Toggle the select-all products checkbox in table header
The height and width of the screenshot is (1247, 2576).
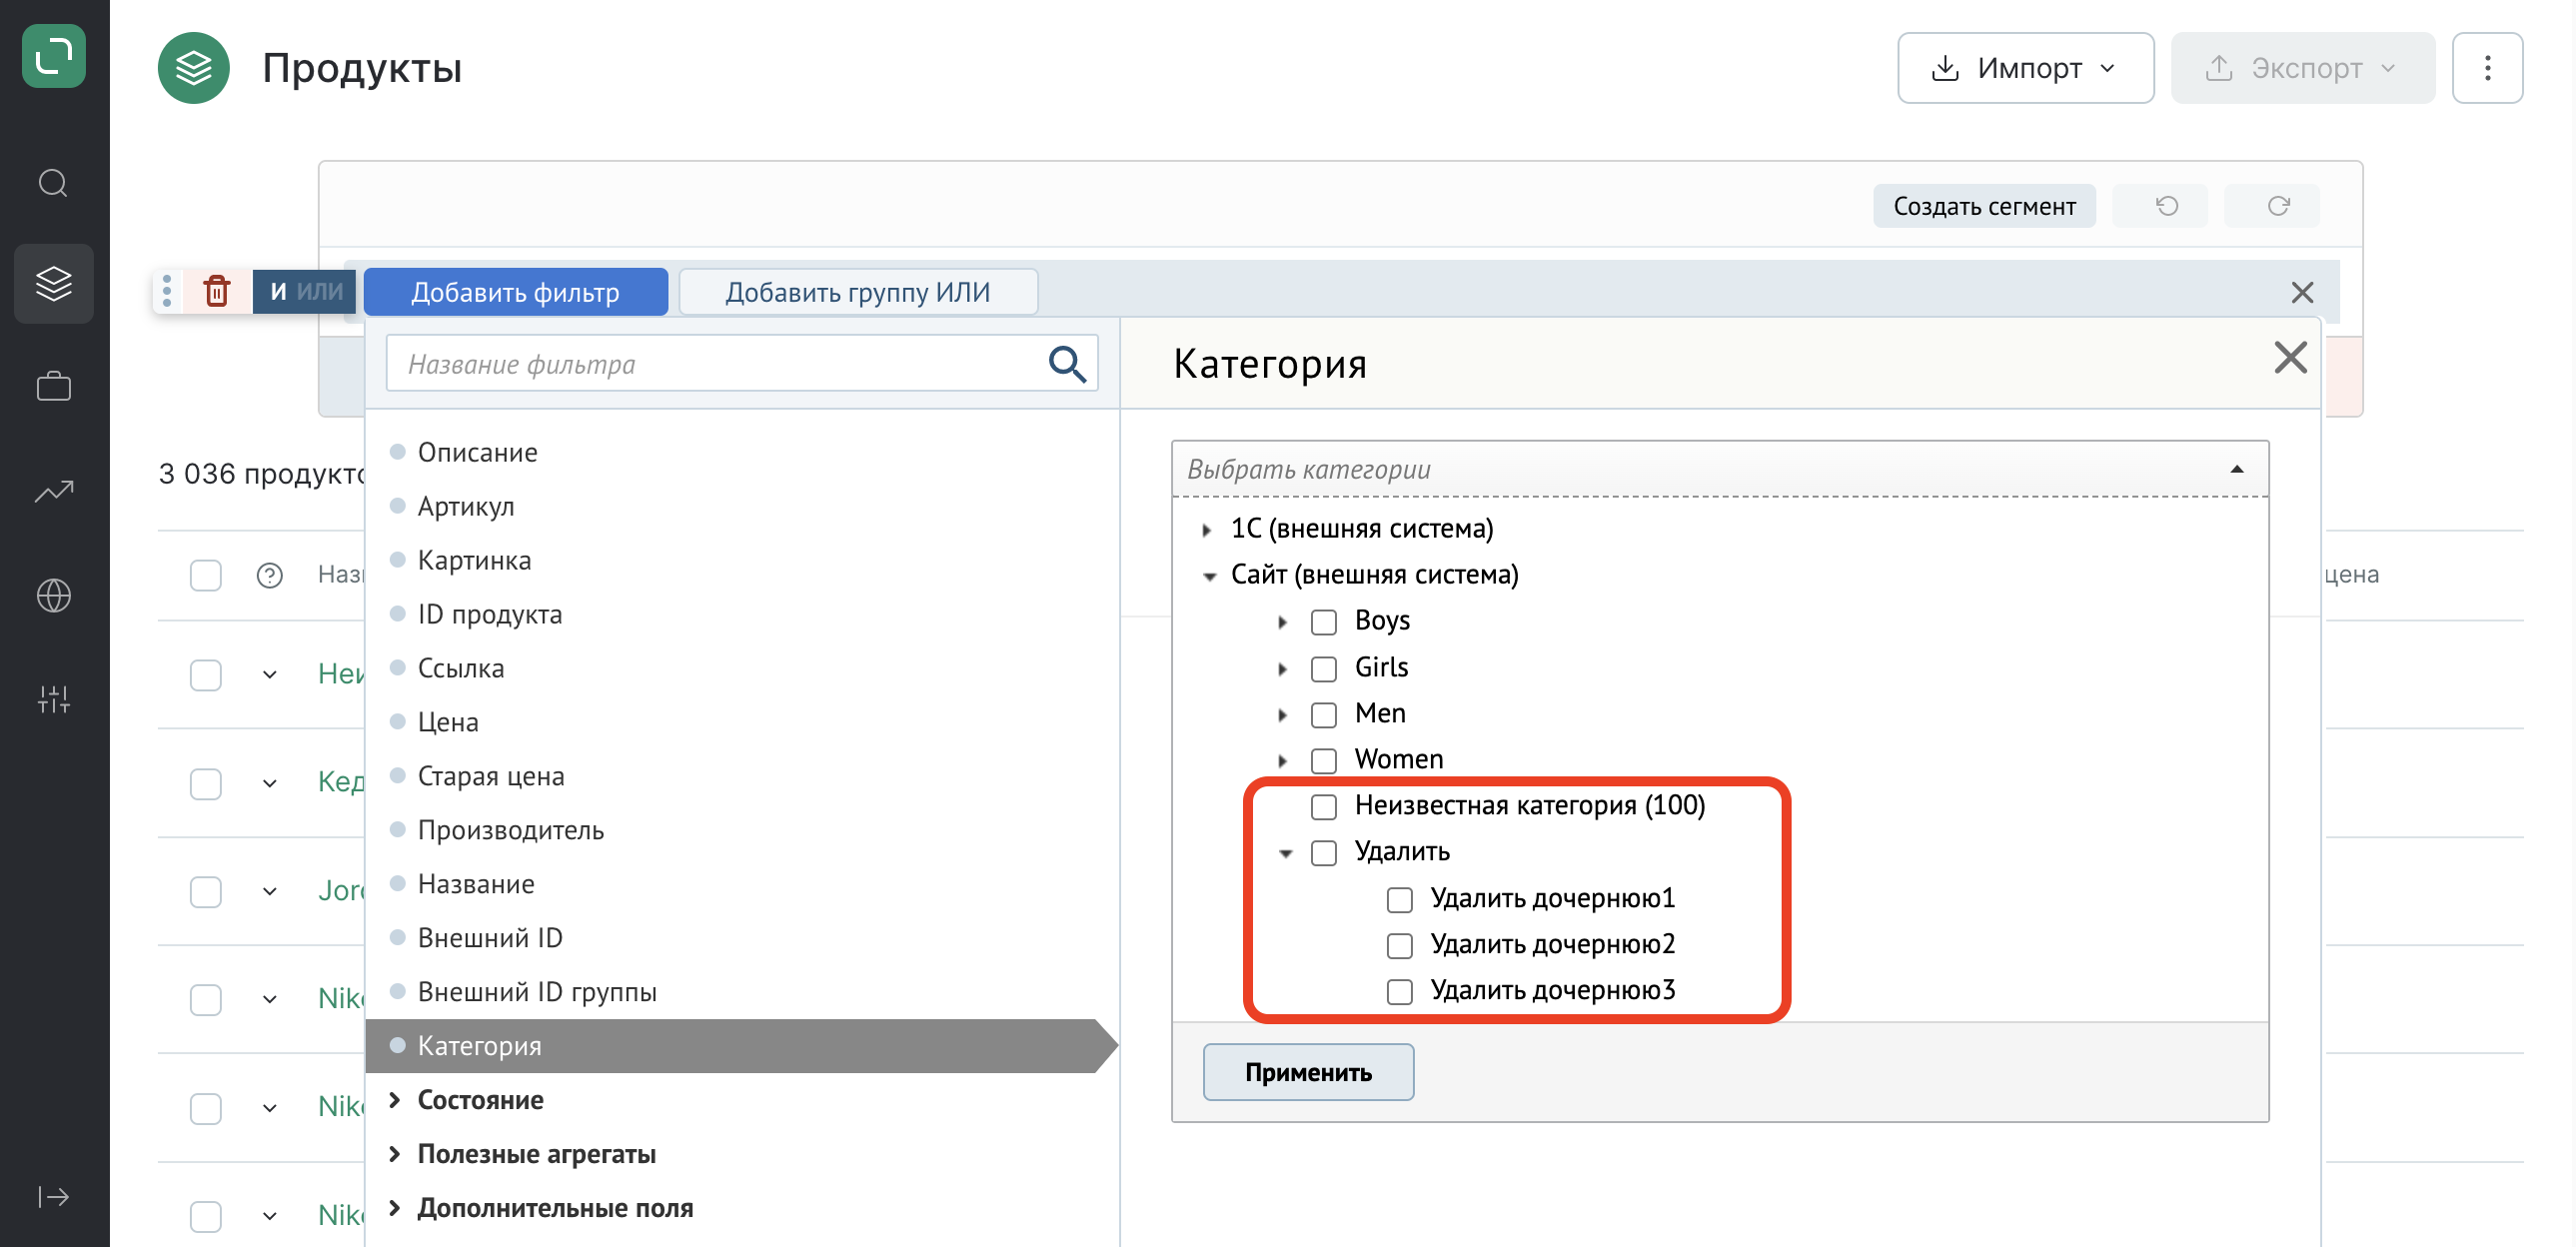[x=206, y=575]
